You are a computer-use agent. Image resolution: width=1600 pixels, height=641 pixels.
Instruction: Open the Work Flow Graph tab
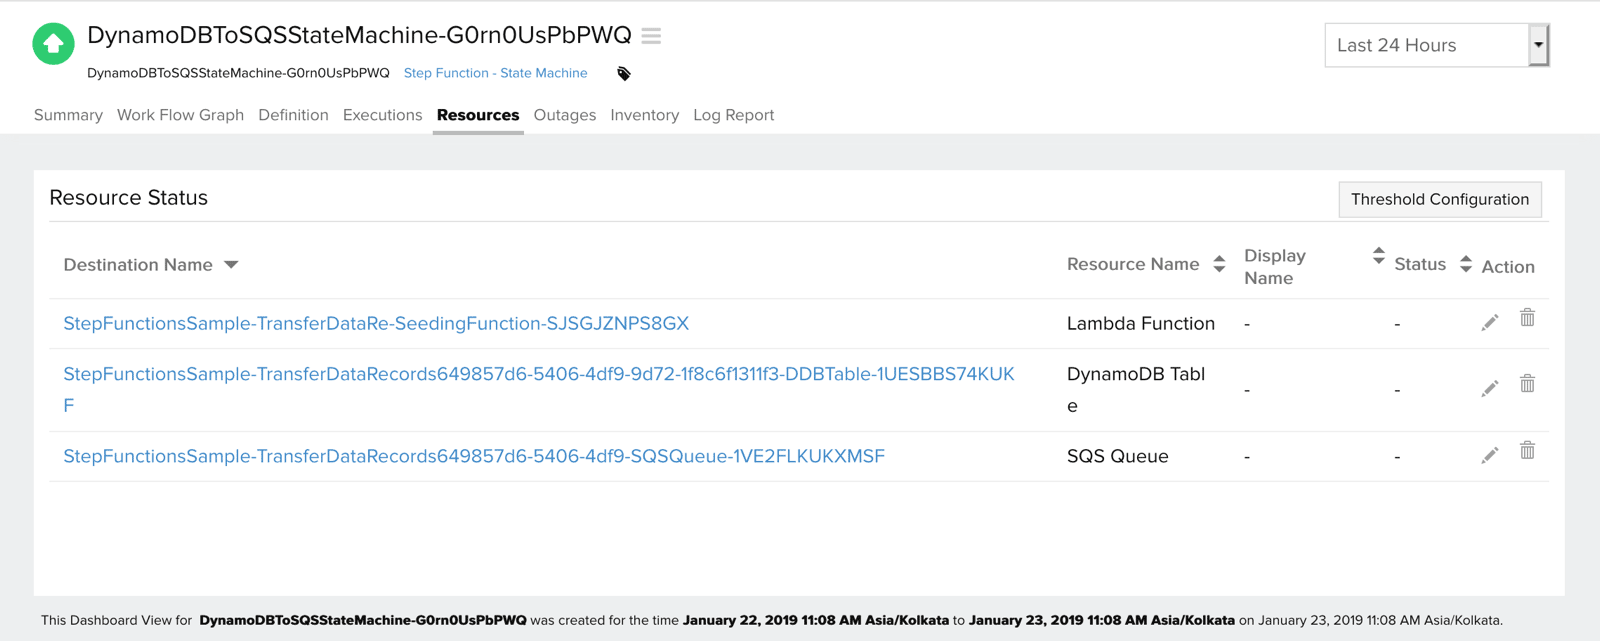tap(180, 115)
